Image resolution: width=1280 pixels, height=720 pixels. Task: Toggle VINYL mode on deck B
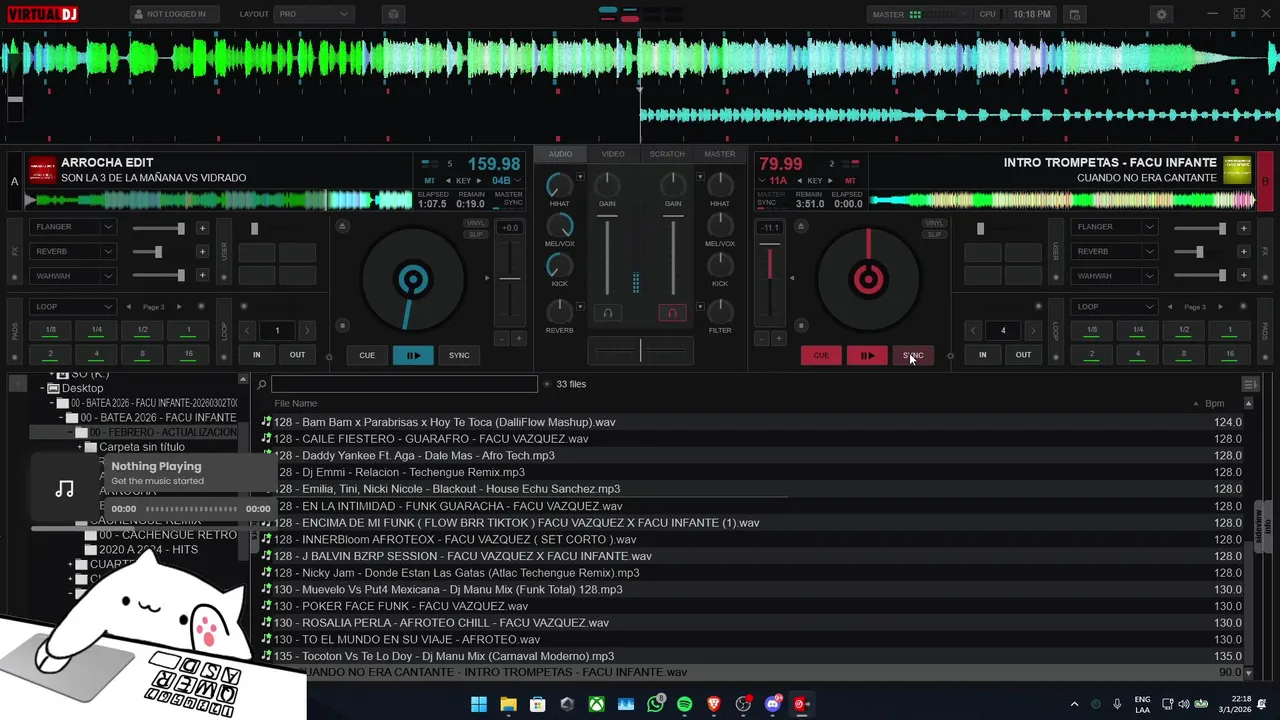click(934, 224)
